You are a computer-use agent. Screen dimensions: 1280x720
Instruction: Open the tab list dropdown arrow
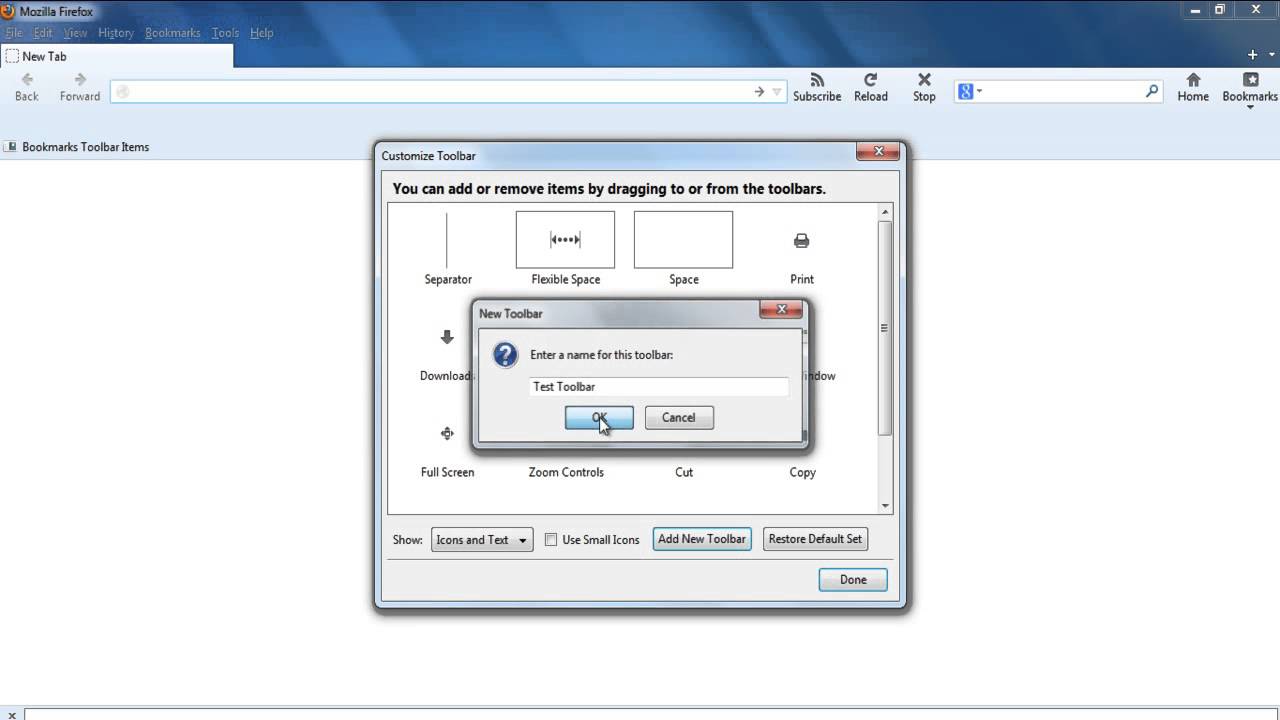click(1270, 55)
